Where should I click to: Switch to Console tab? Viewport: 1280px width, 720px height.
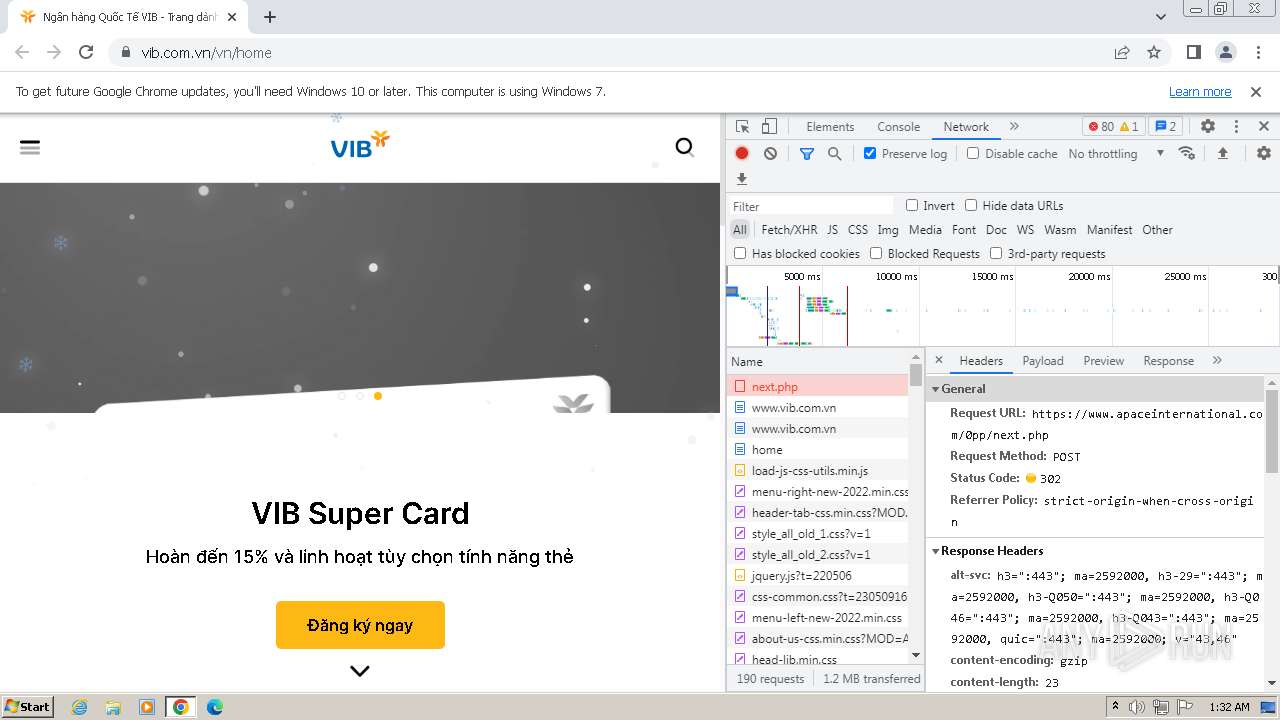click(898, 127)
